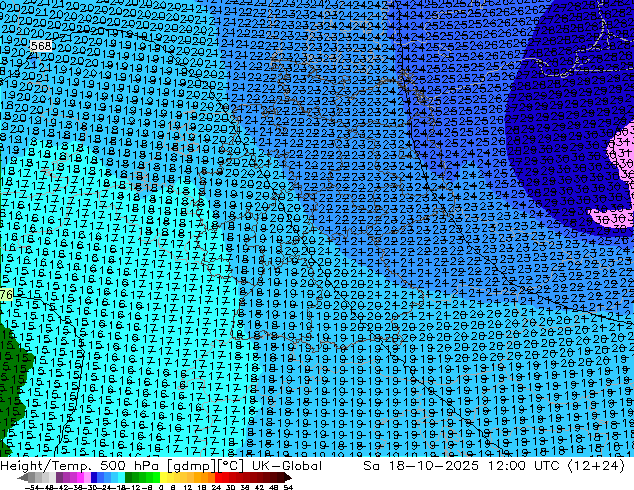Click the (12+24) forecast offset text

596,466
